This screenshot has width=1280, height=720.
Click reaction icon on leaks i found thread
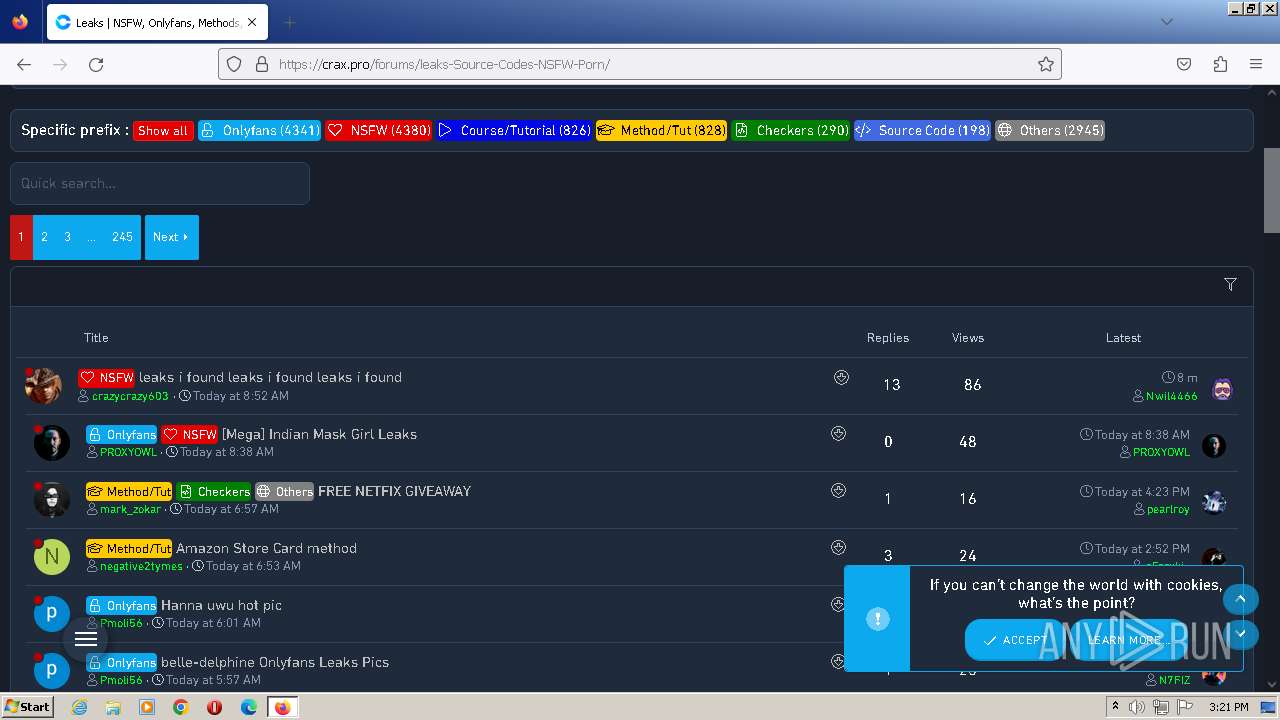pyautogui.click(x=841, y=377)
